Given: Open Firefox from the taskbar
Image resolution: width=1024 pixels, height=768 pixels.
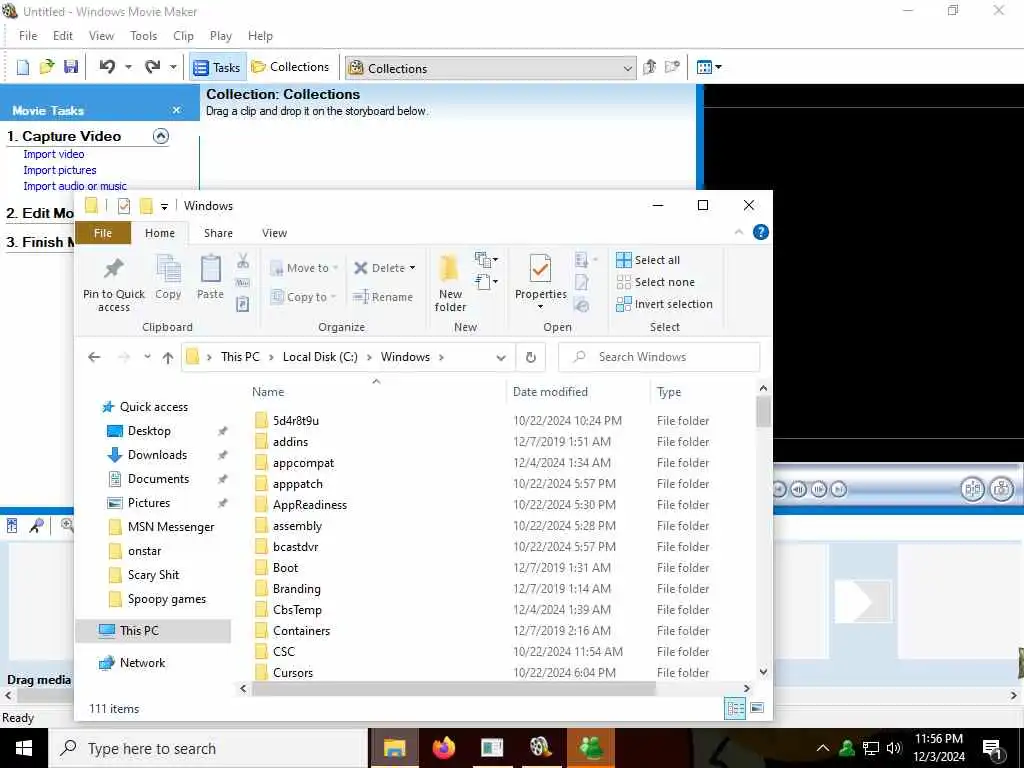Looking at the screenshot, I should click(443, 748).
